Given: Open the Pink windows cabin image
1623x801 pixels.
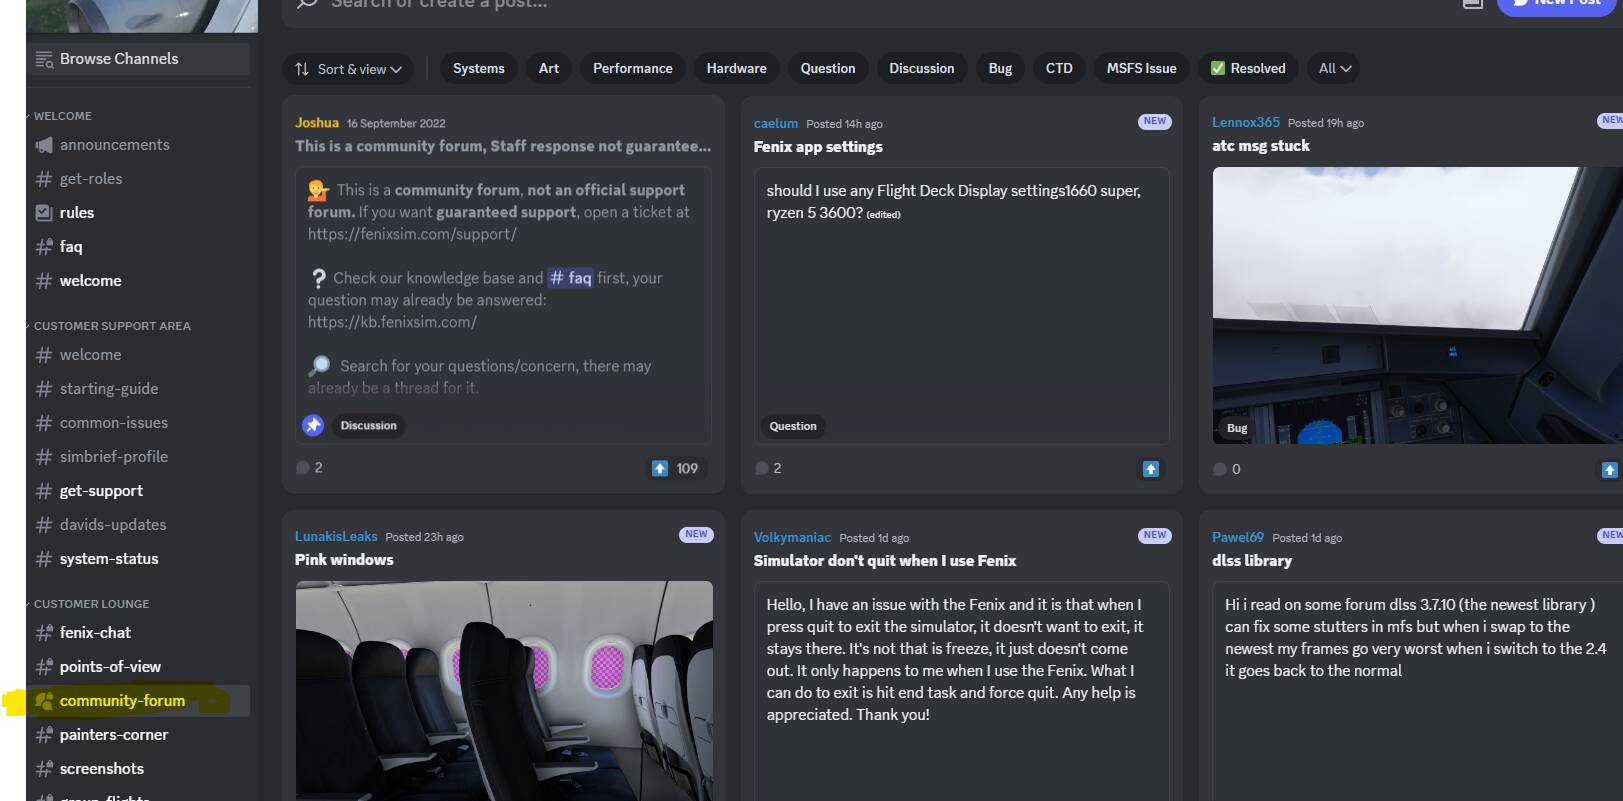Looking at the screenshot, I should 504,690.
